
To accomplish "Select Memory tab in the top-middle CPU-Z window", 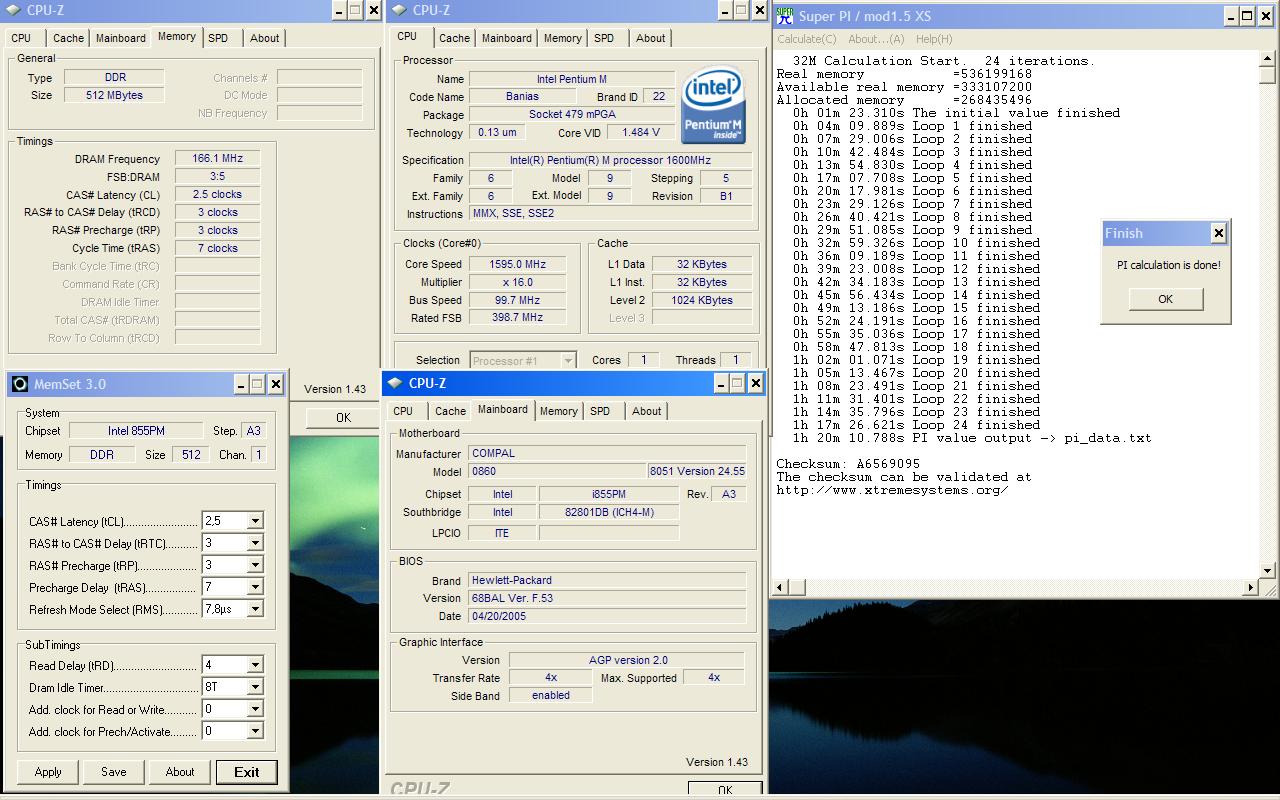I will coord(562,38).
